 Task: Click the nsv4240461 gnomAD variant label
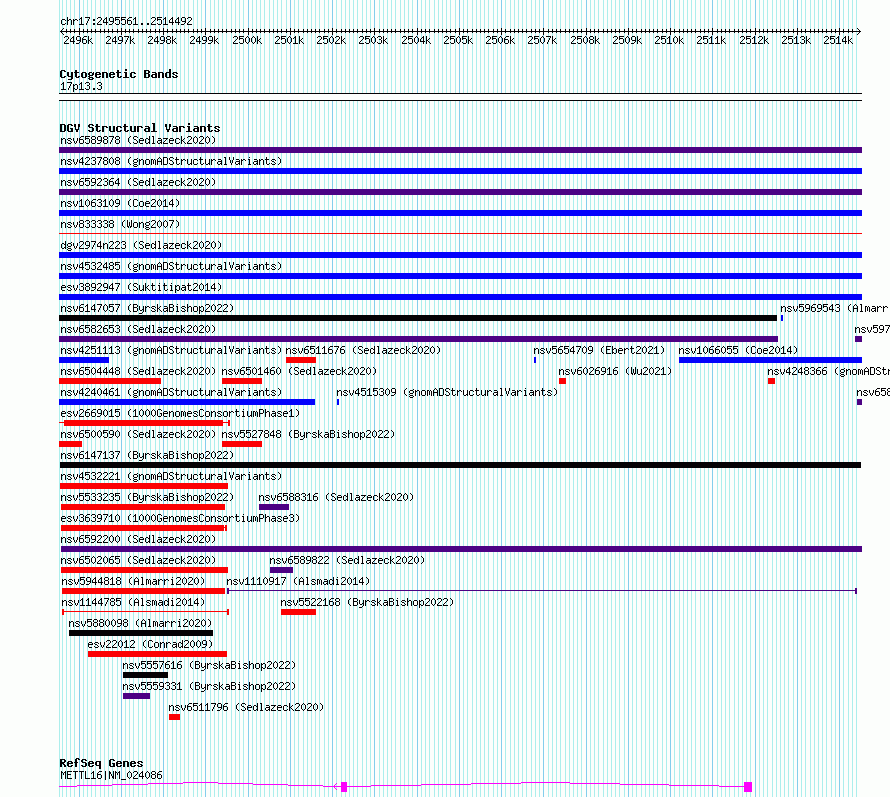point(171,392)
